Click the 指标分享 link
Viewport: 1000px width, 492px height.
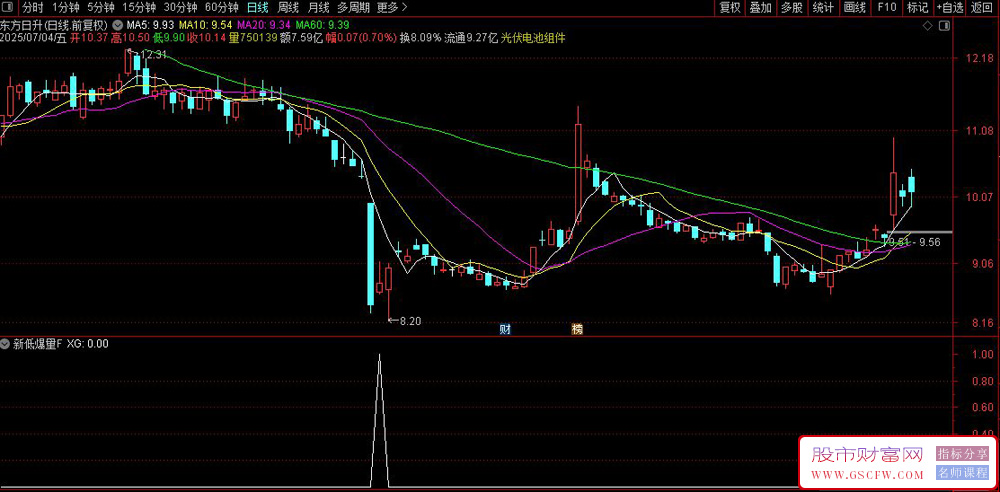click(x=962, y=454)
